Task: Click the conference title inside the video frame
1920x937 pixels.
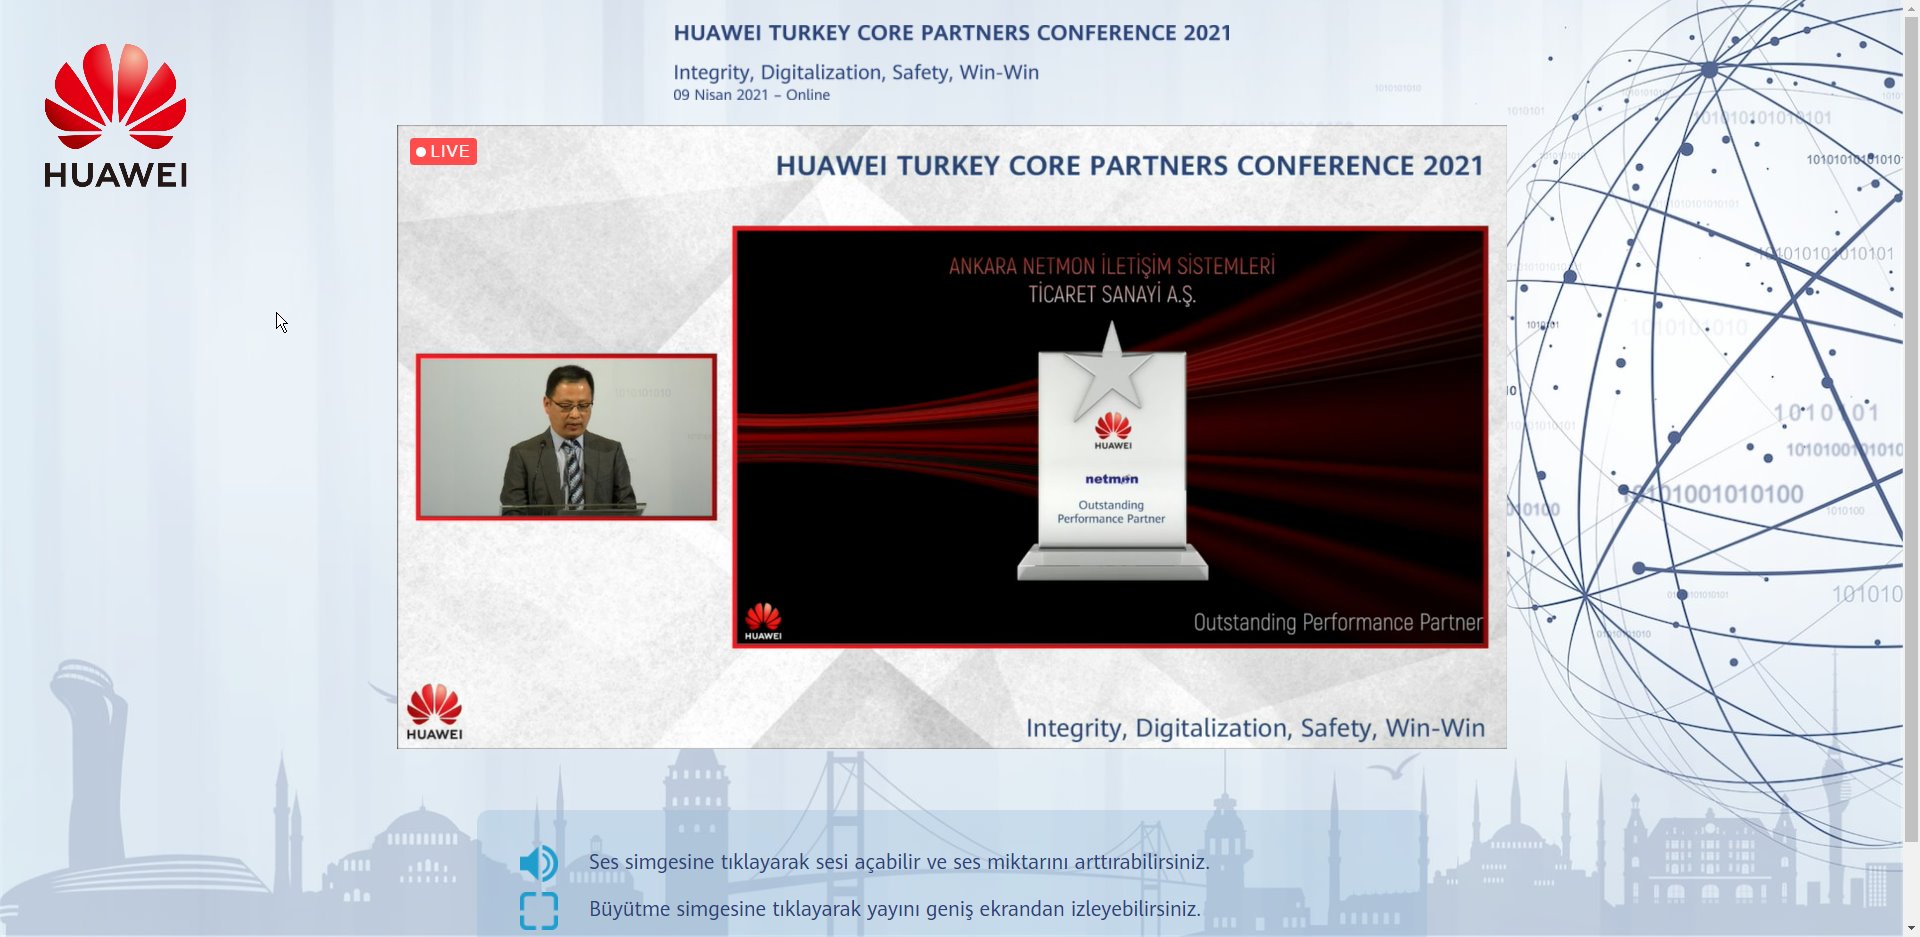Action: pyautogui.click(x=1130, y=166)
